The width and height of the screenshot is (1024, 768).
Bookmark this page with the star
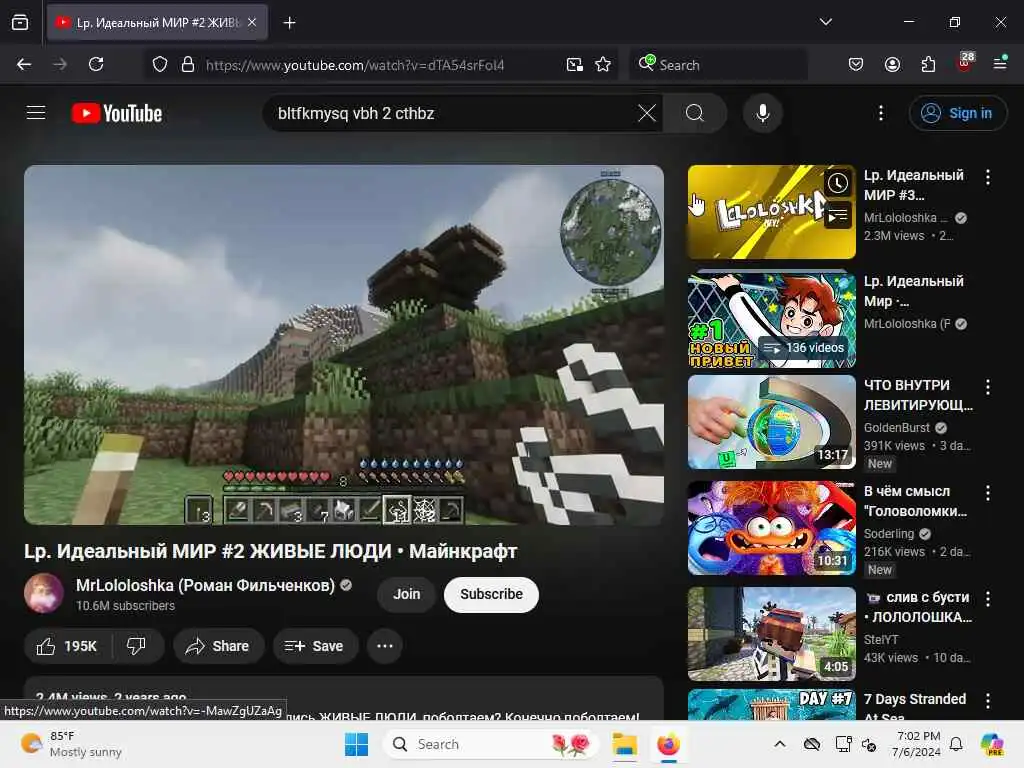click(603, 65)
